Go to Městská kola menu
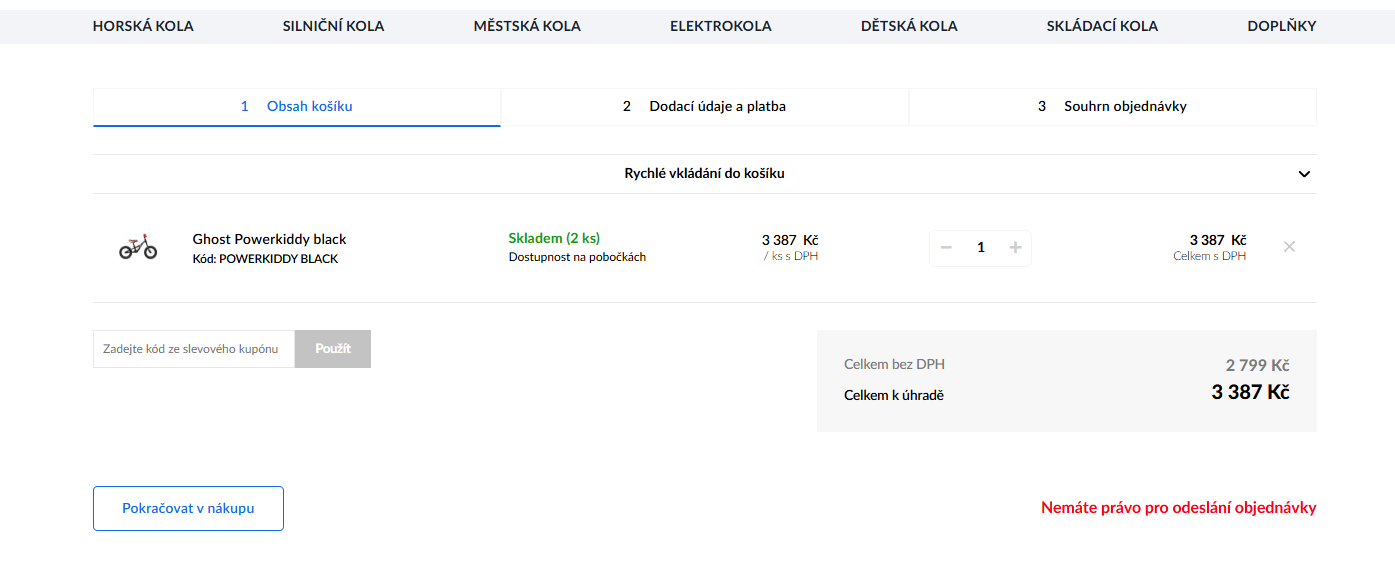The width and height of the screenshot is (1395, 566). click(527, 26)
